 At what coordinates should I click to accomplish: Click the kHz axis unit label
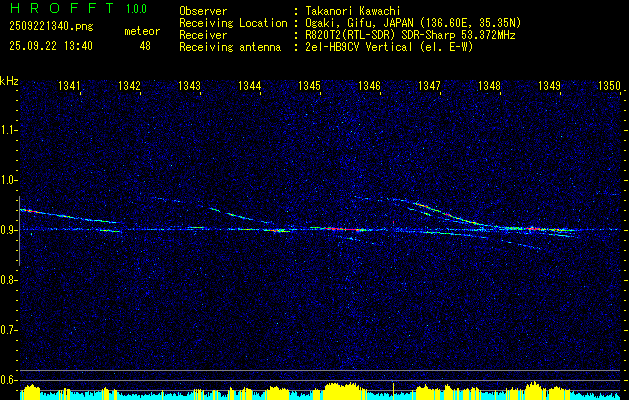pos(9,81)
